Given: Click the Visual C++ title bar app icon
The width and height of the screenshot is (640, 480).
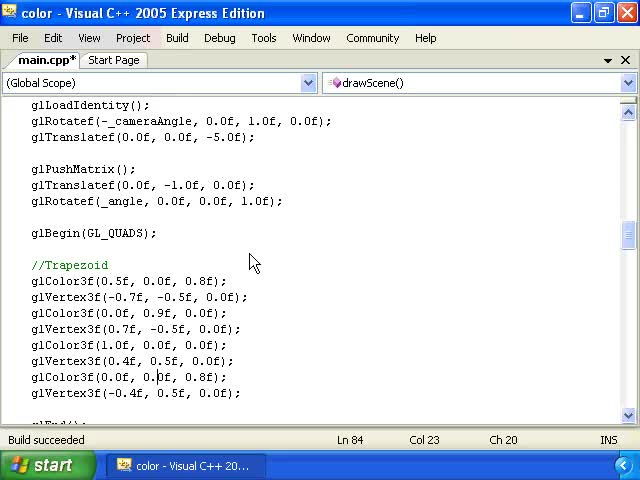Looking at the screenshot, I should pos(9,13).
